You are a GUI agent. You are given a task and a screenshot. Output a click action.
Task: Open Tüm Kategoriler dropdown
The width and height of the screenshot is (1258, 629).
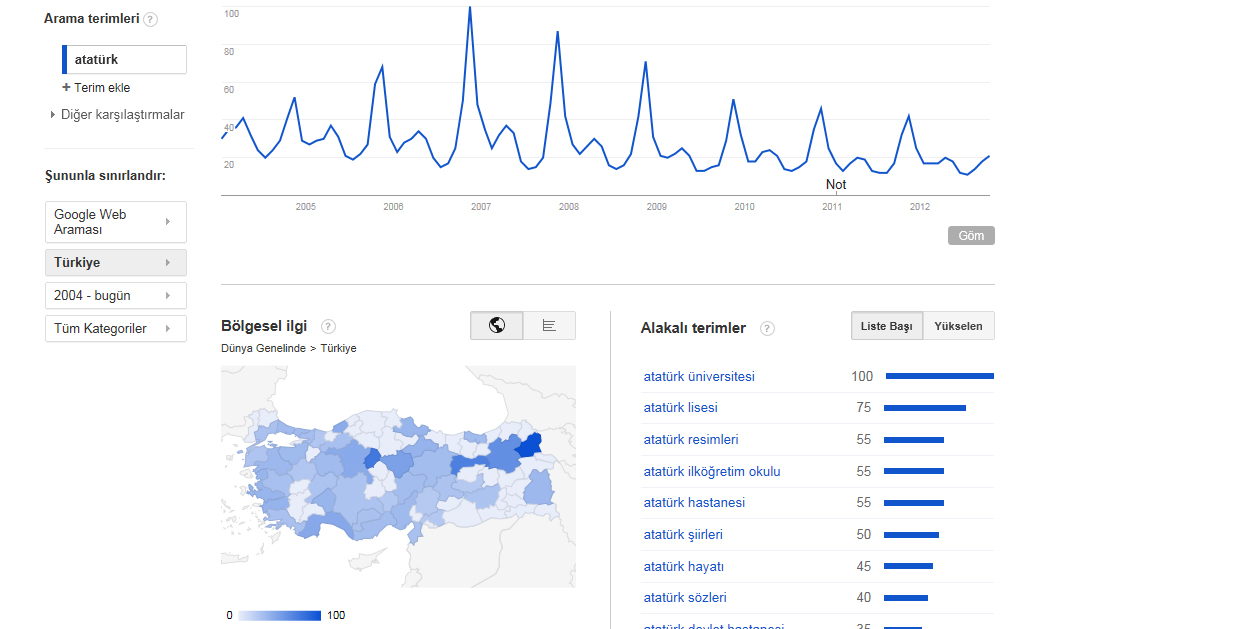click(x=116, y=329)
